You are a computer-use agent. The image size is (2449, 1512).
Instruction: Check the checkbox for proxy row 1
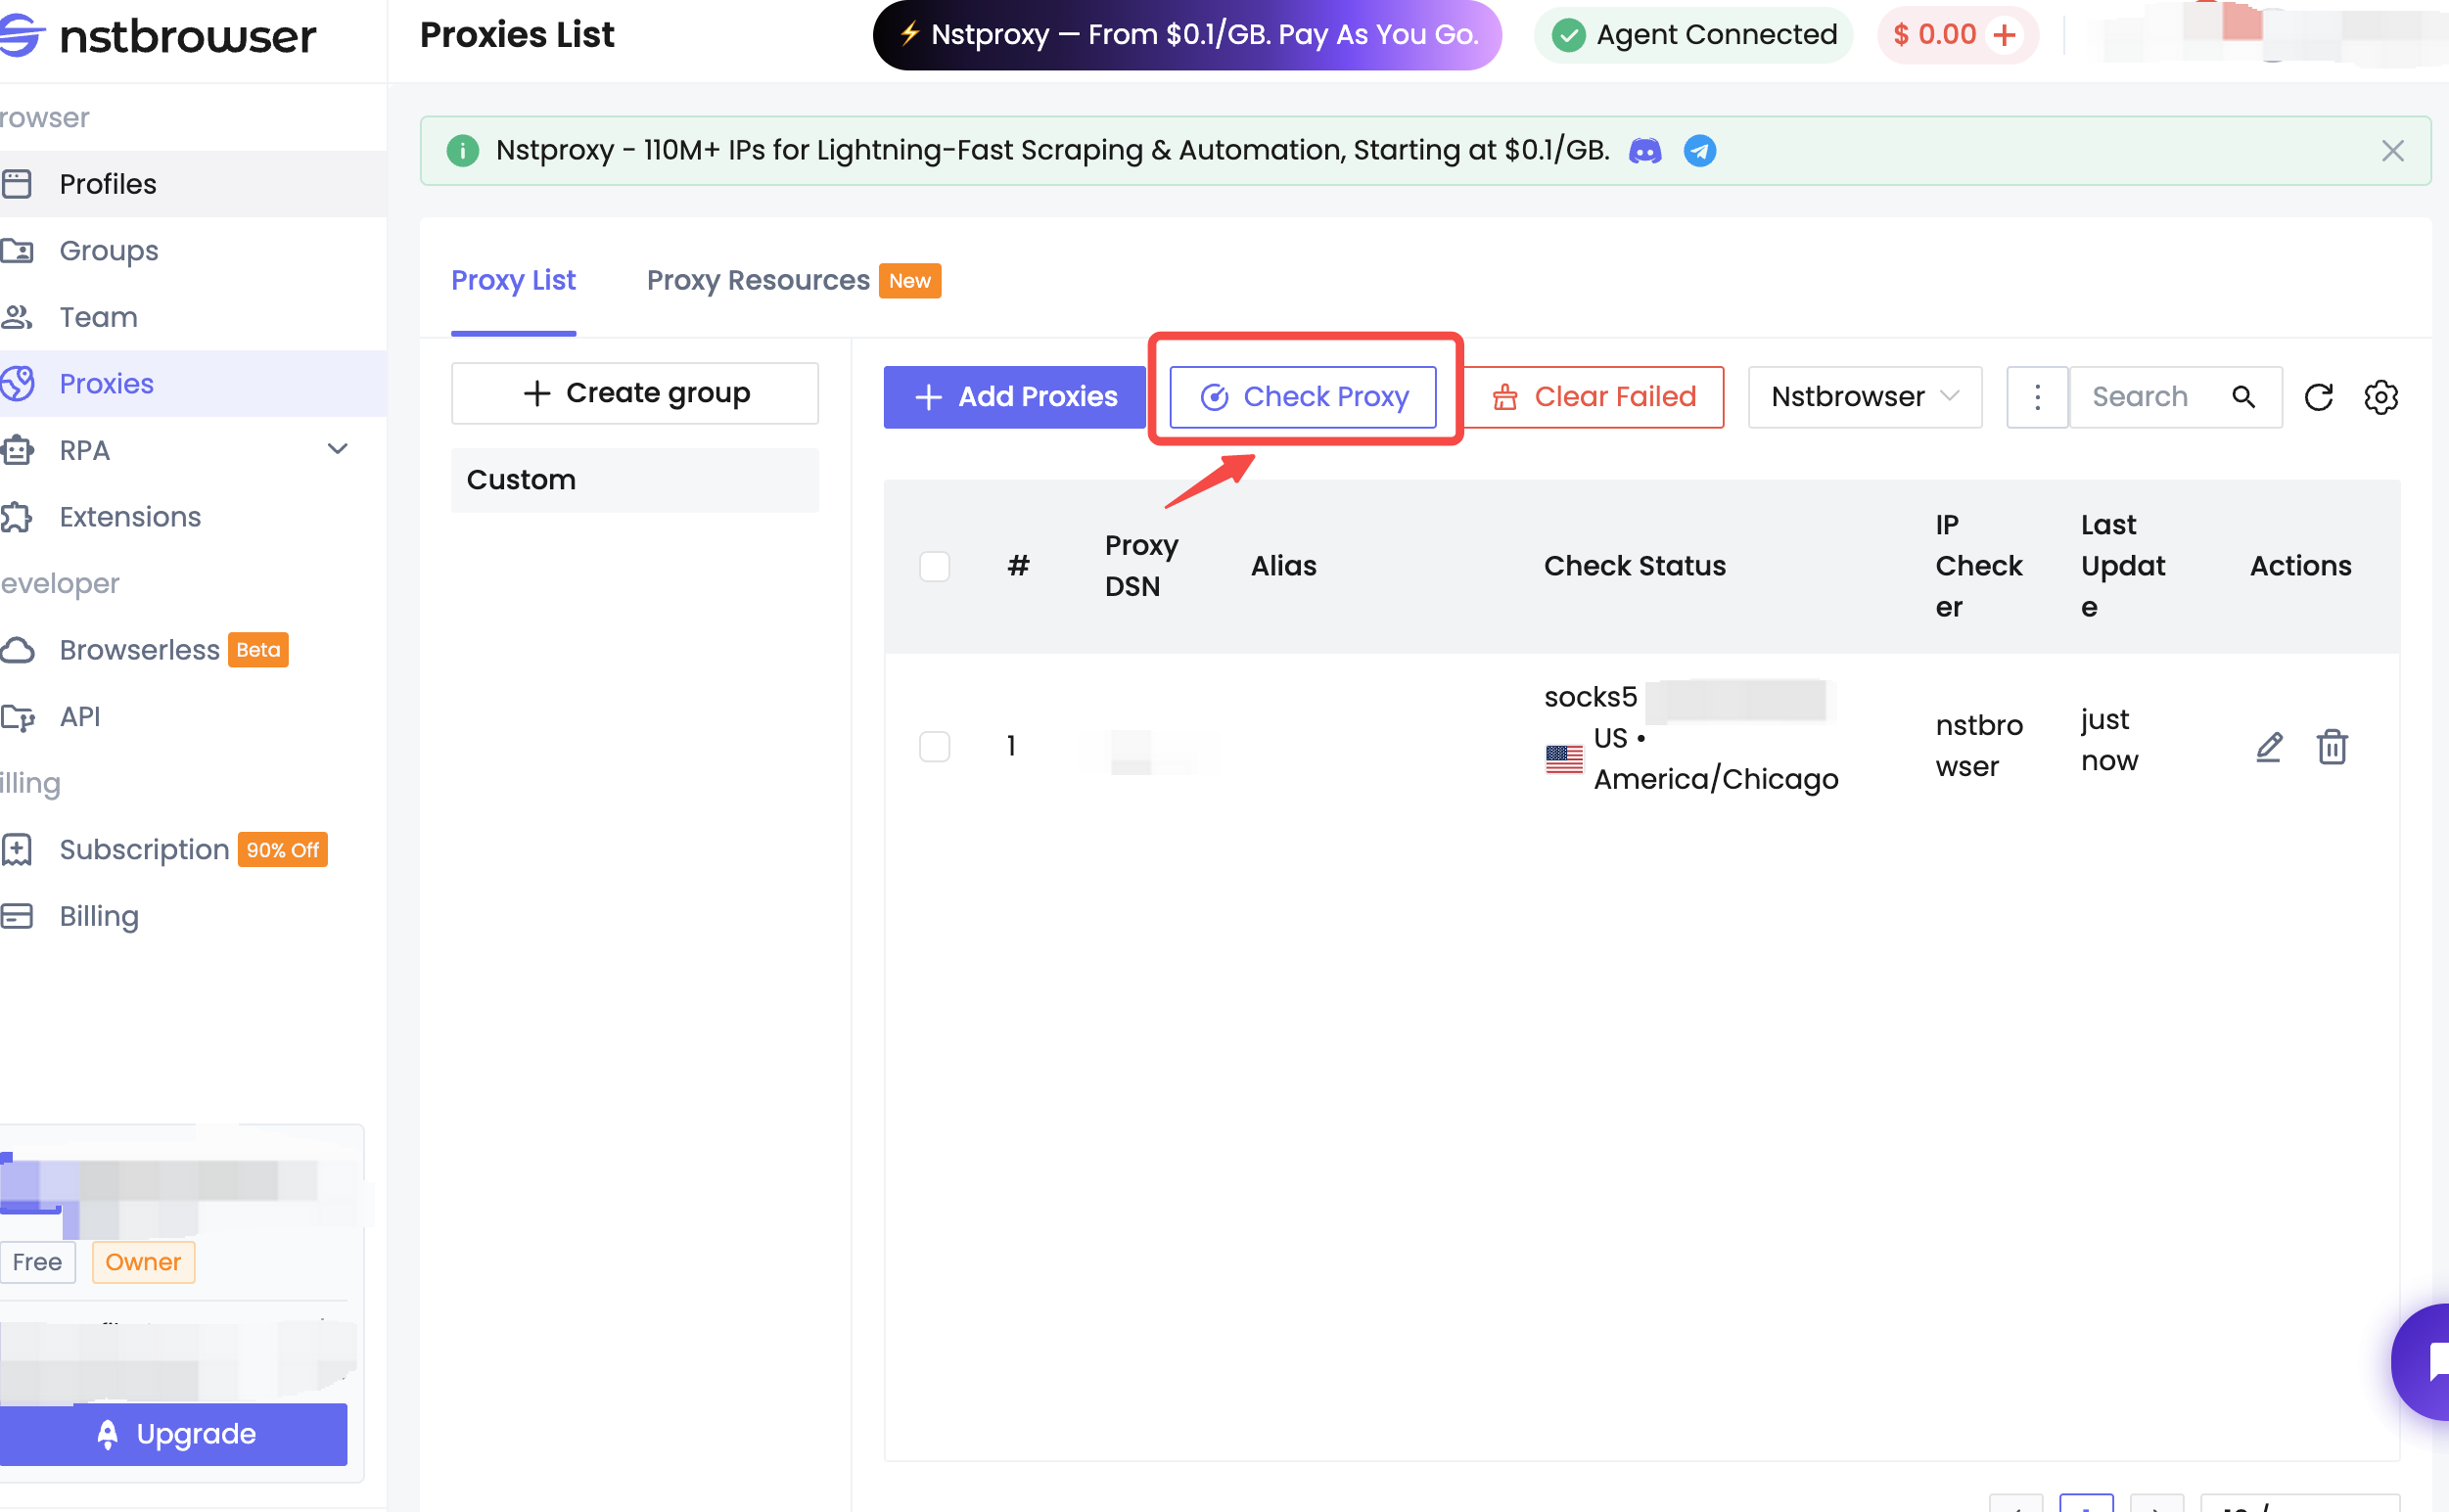[x=934, y=746]
